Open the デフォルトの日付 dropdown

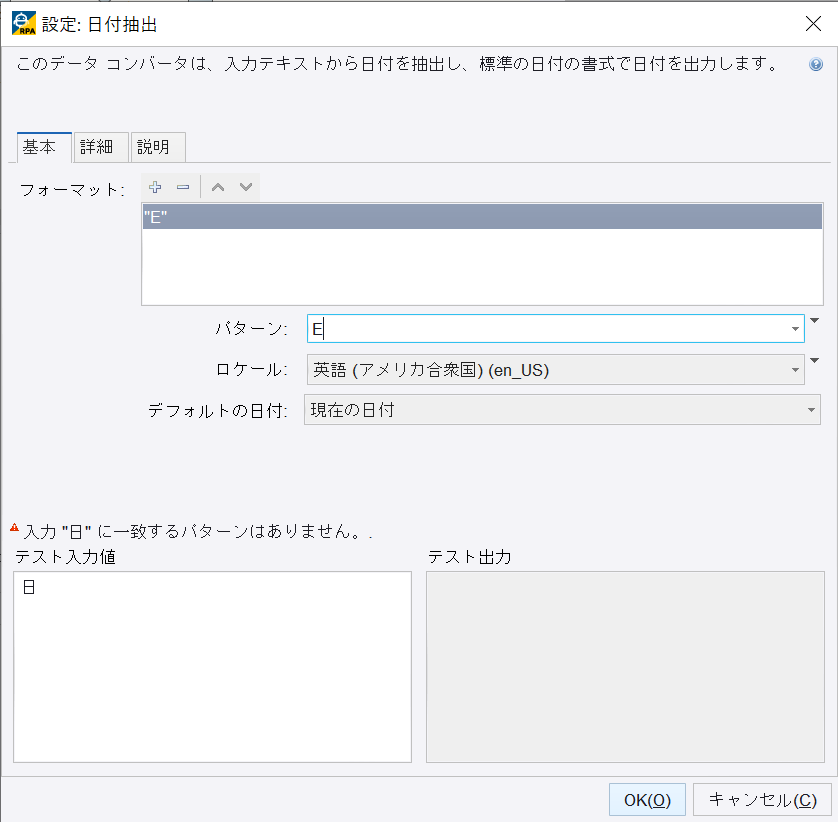562,410
